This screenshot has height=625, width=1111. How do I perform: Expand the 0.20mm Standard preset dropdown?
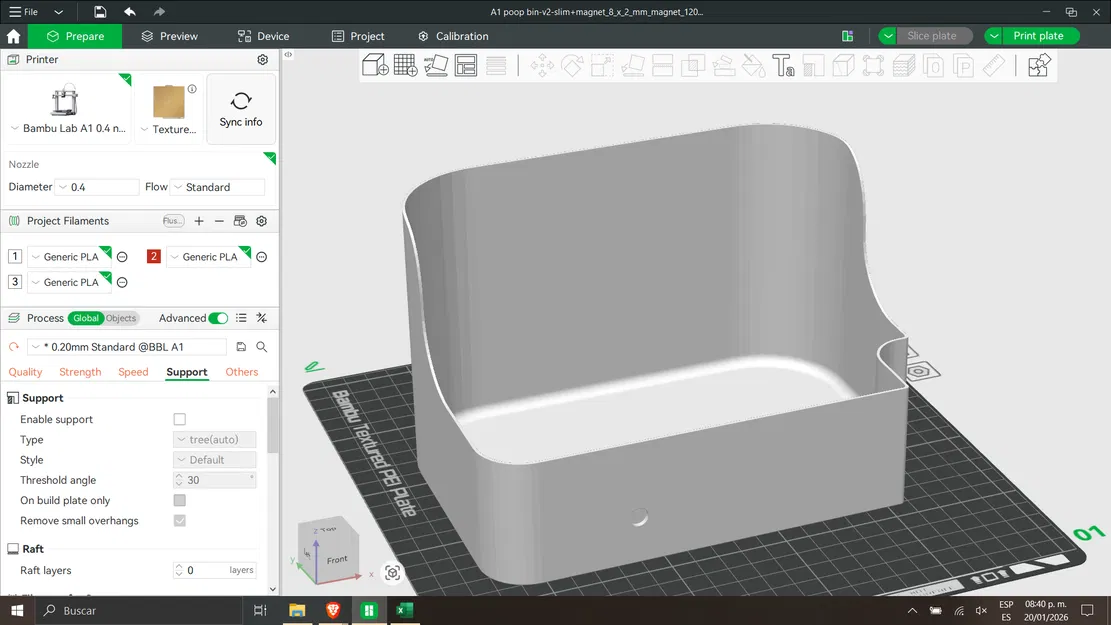pyautogui.click(x=125, y=347)
